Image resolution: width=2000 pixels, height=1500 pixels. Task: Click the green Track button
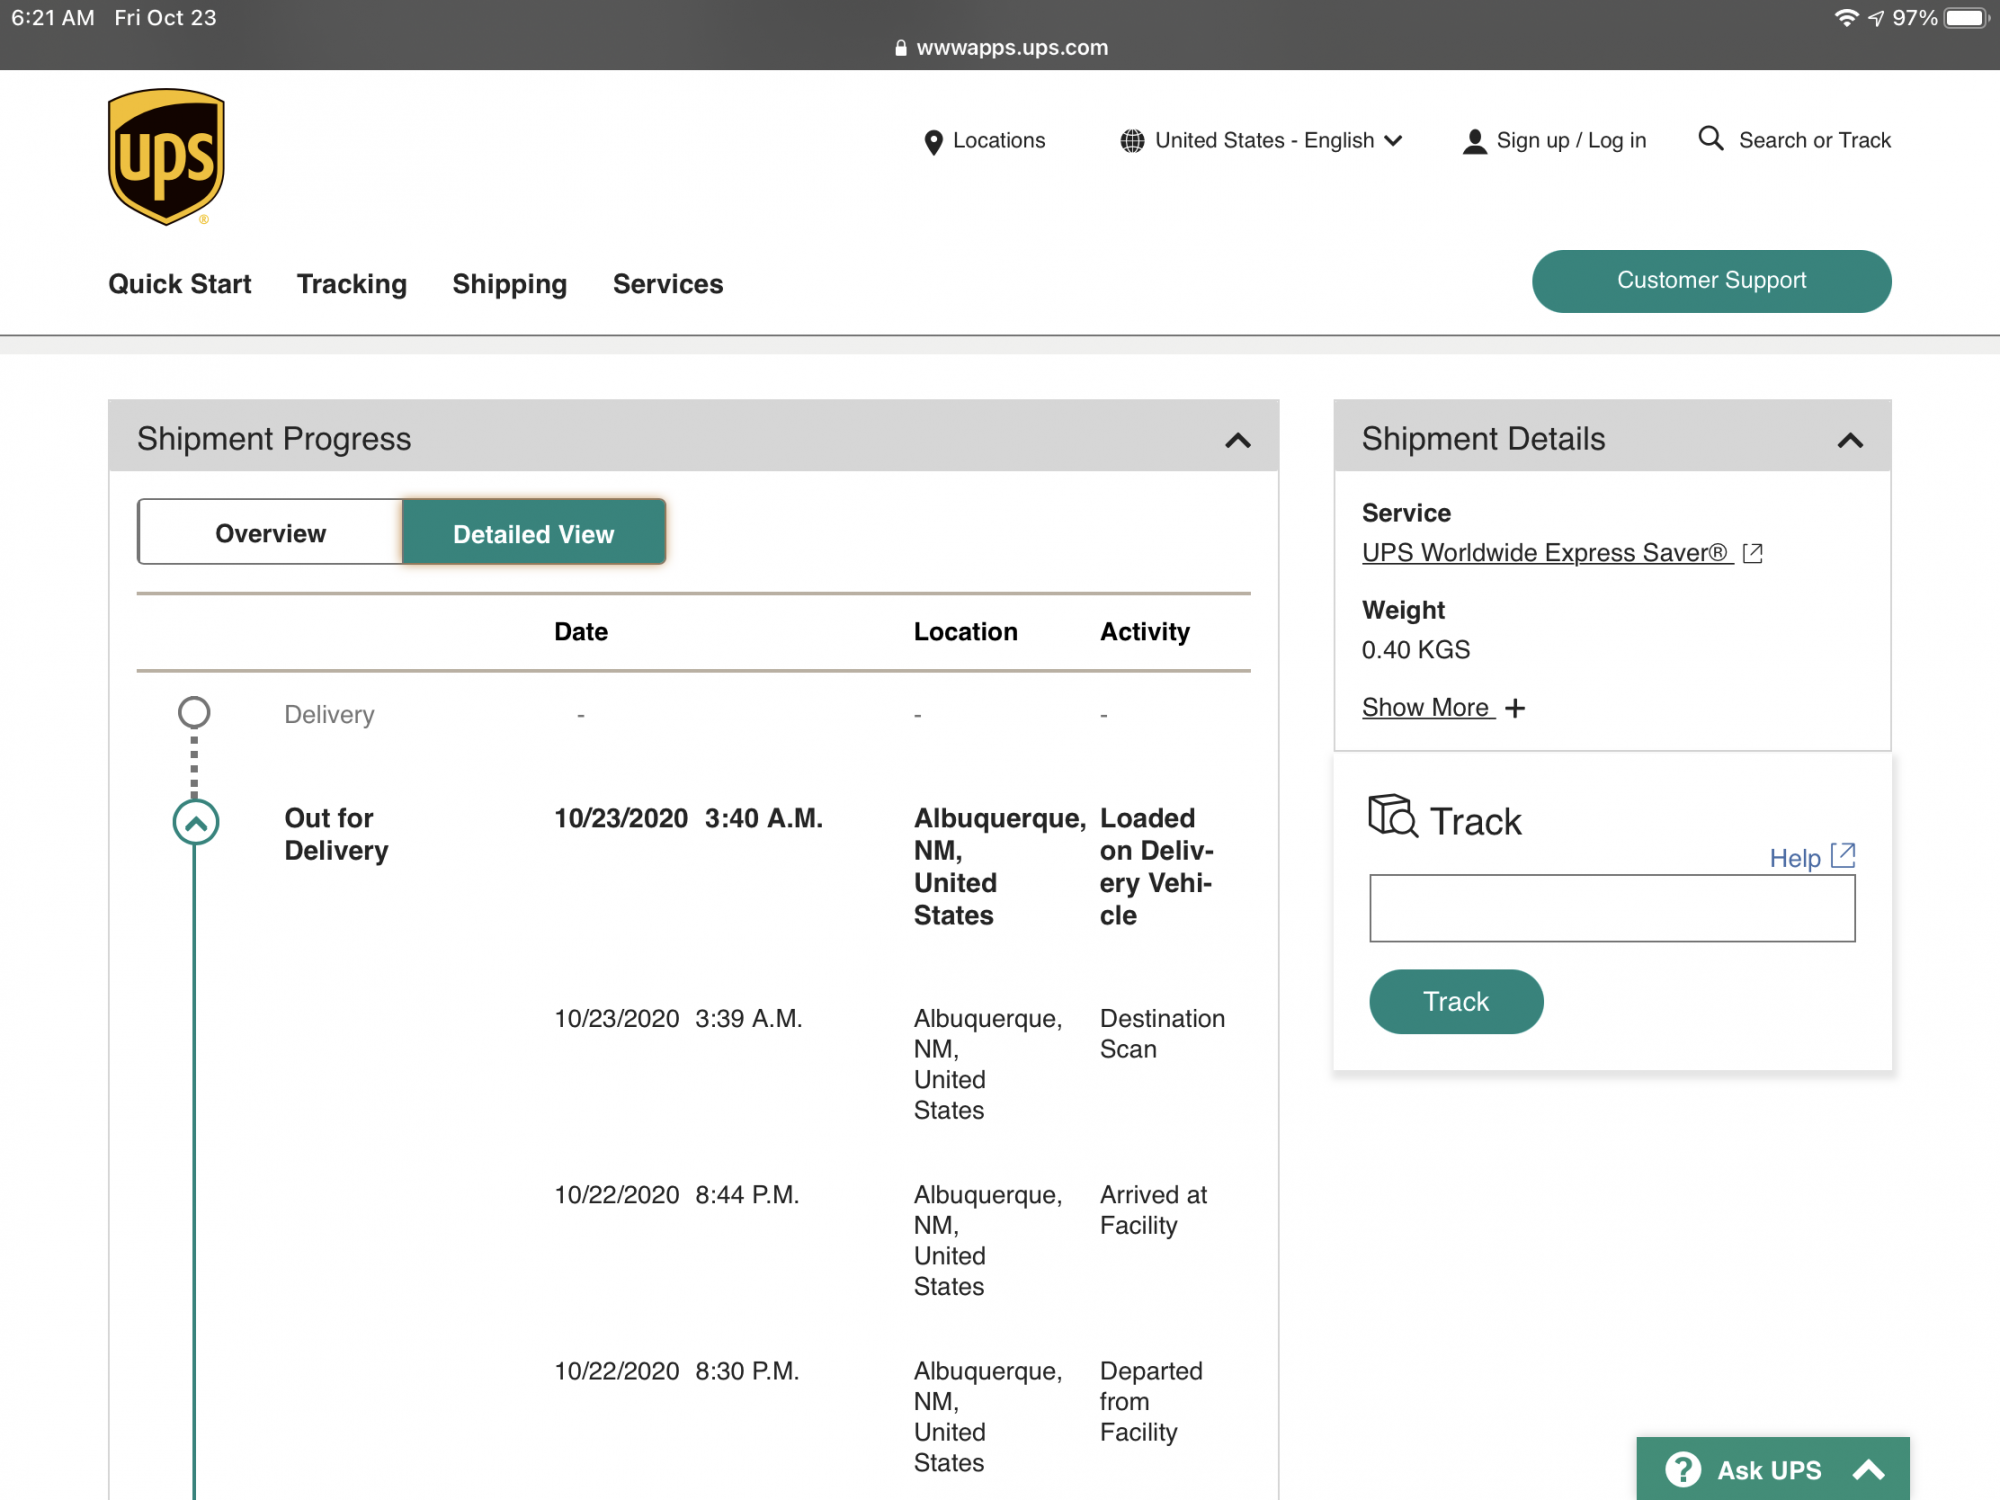tap(1456, 1001)
